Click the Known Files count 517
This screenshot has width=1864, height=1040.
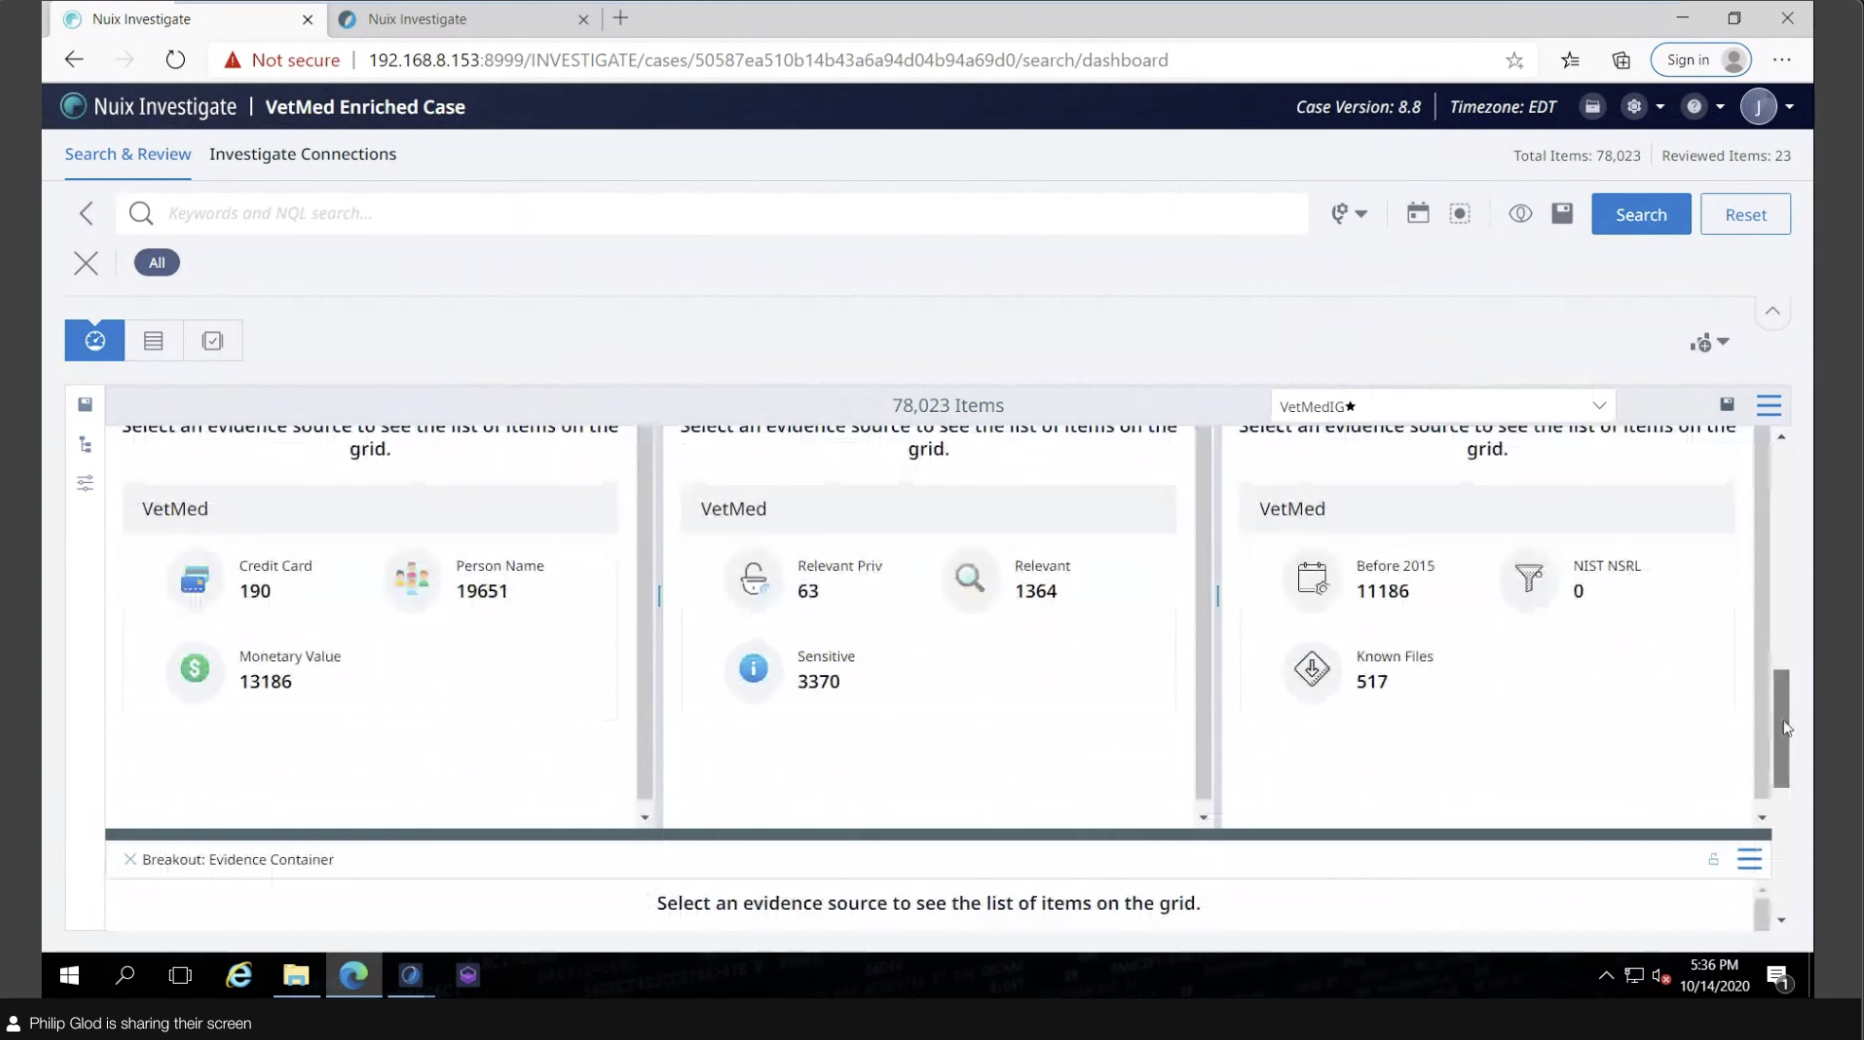pyautogui.click(x=1371, y=681)
